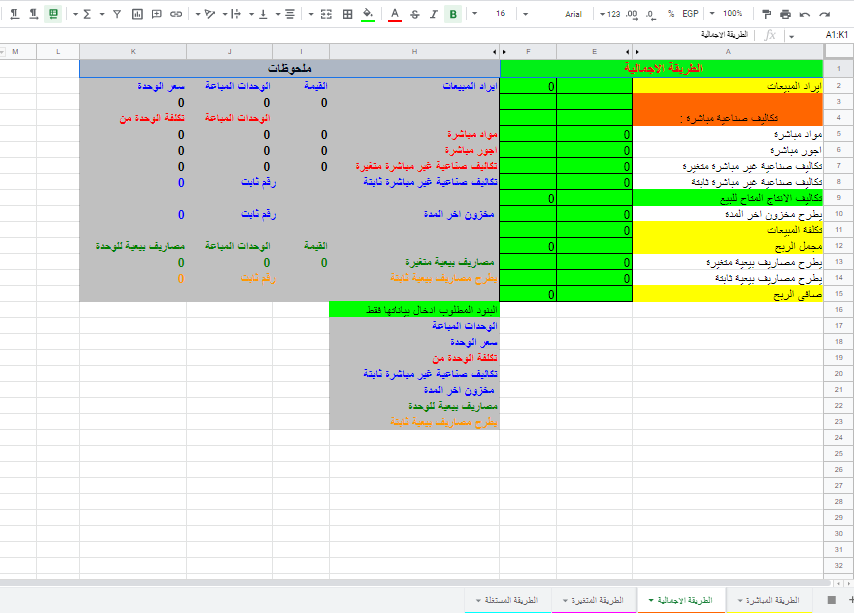This screenshot has height=613, width=854.
Task: Create a filter with the funnel icon
Action: [116, 14]
